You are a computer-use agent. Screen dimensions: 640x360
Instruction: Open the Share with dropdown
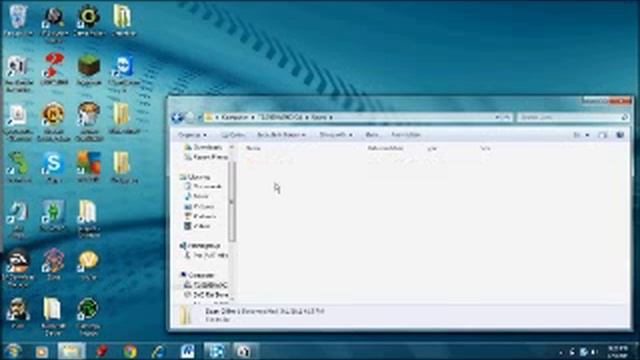coord(336,135)
